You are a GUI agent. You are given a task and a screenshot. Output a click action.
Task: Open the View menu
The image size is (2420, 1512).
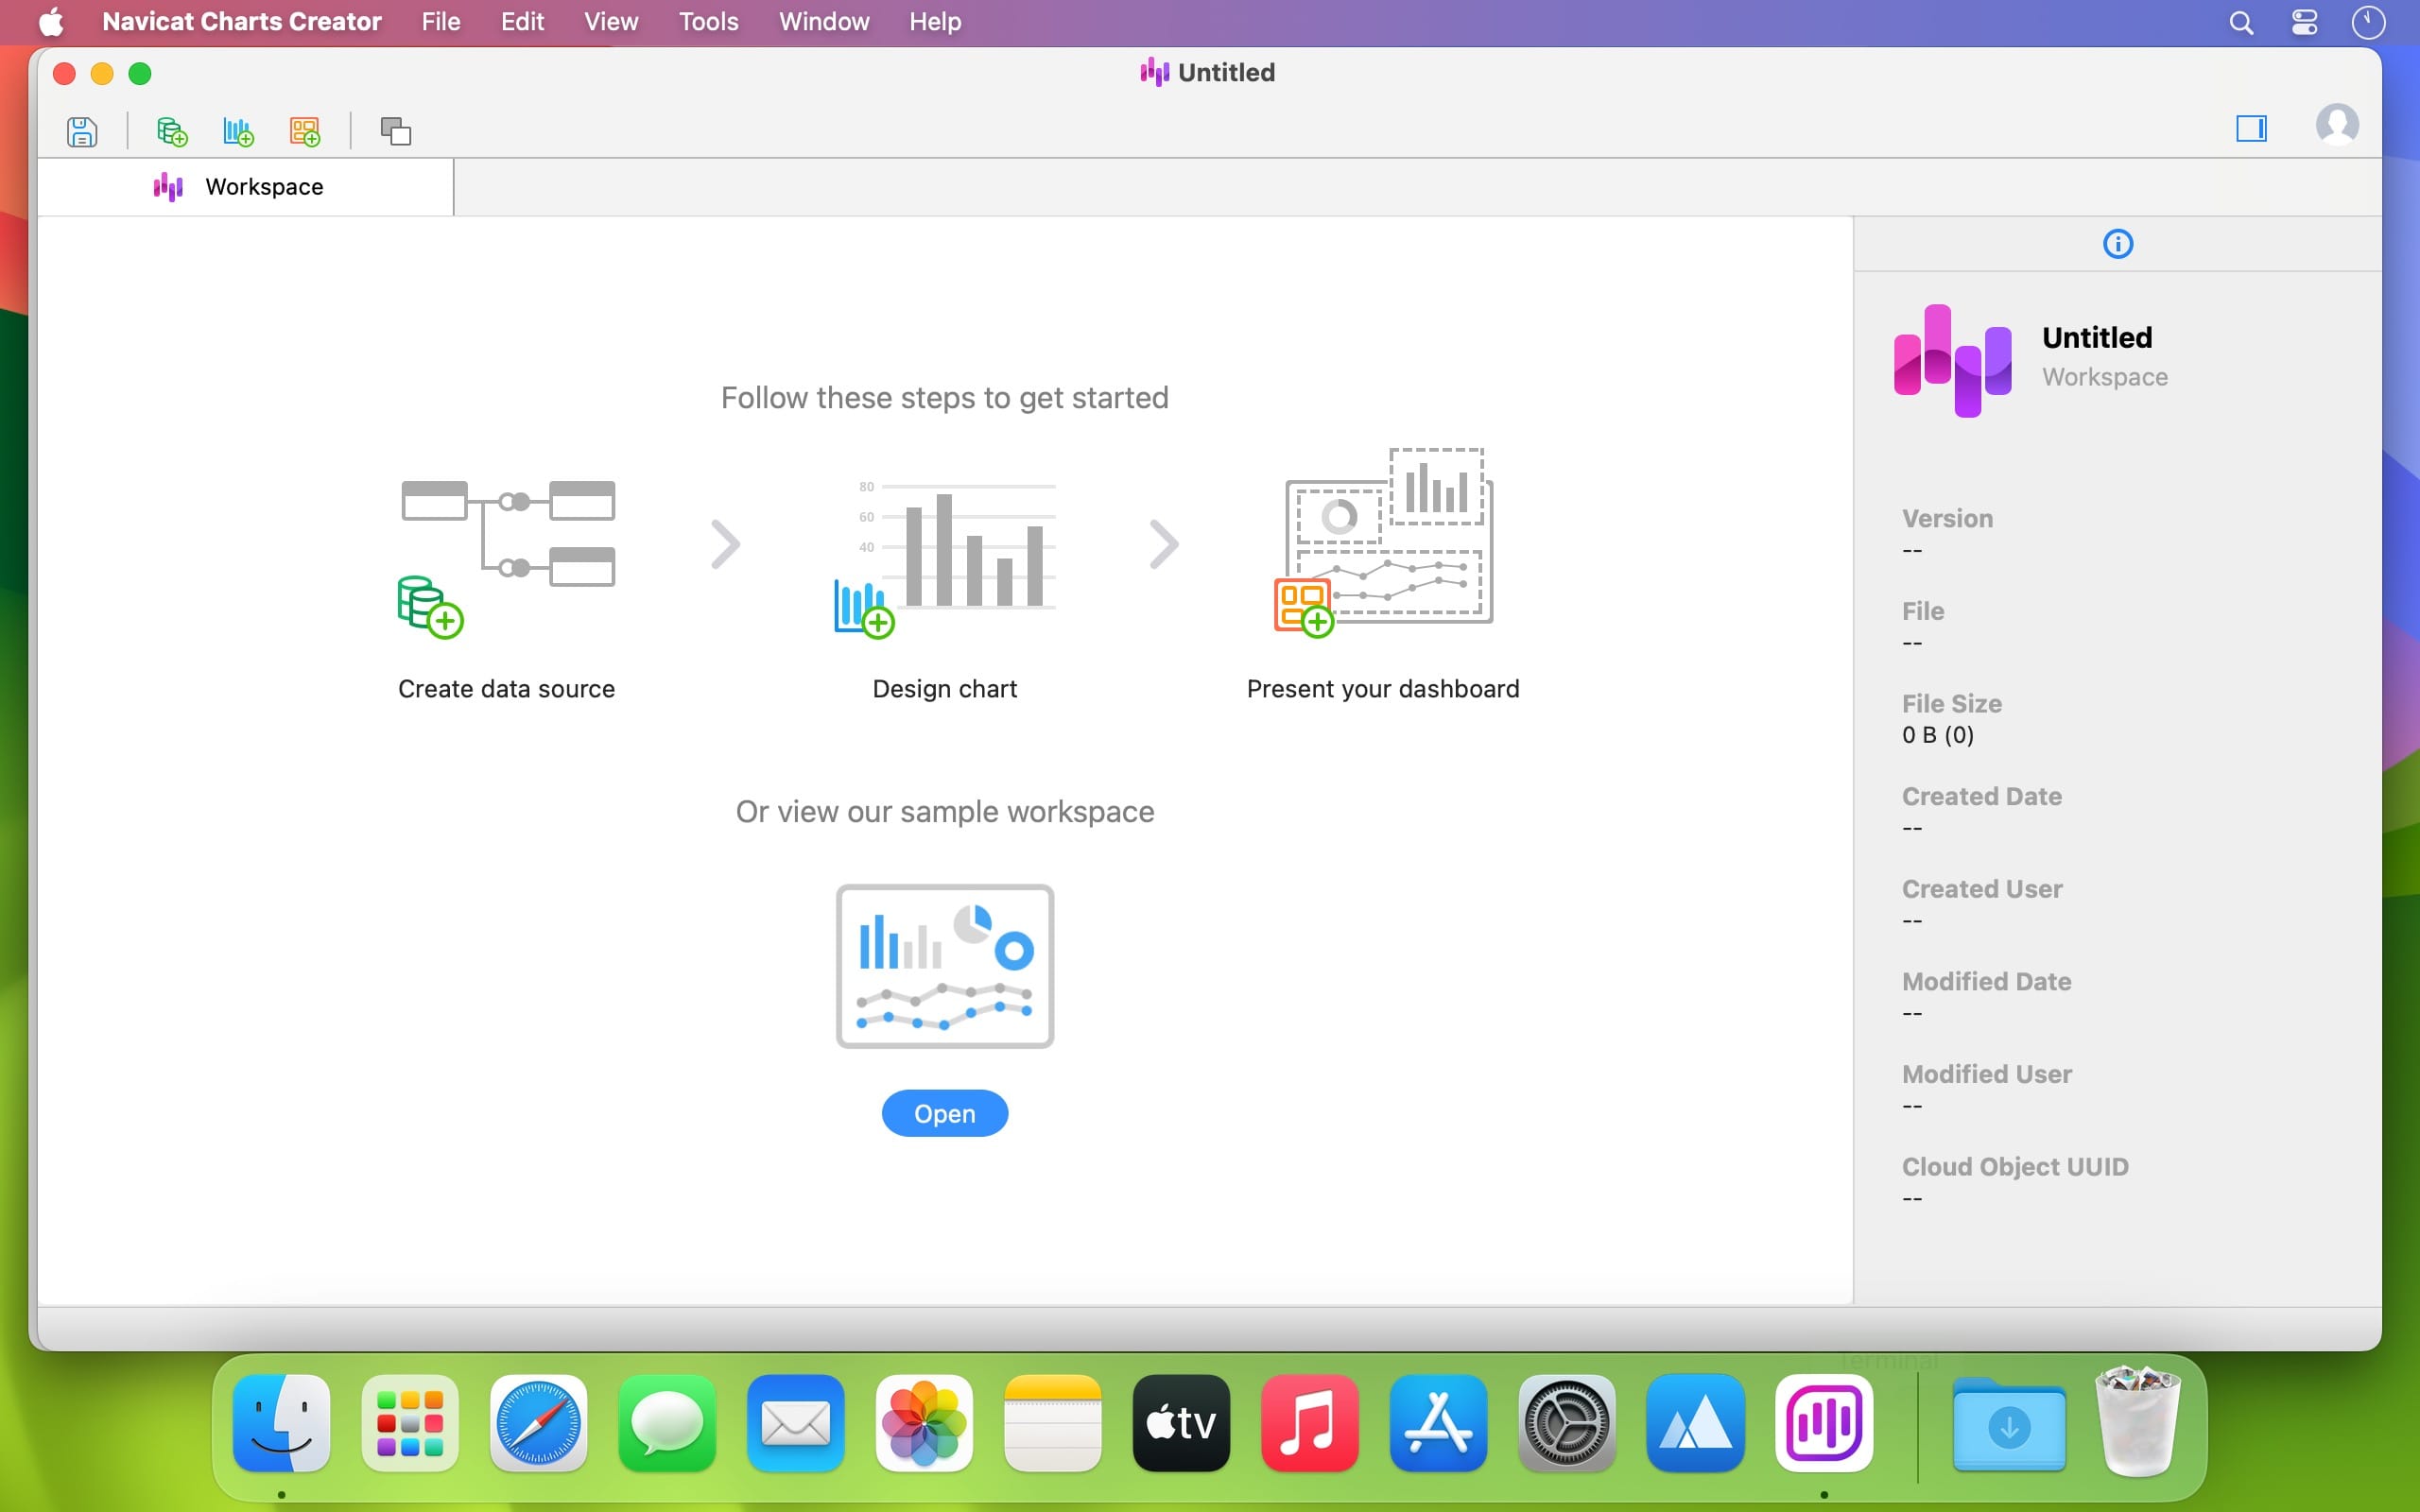[x=610, y=22]
